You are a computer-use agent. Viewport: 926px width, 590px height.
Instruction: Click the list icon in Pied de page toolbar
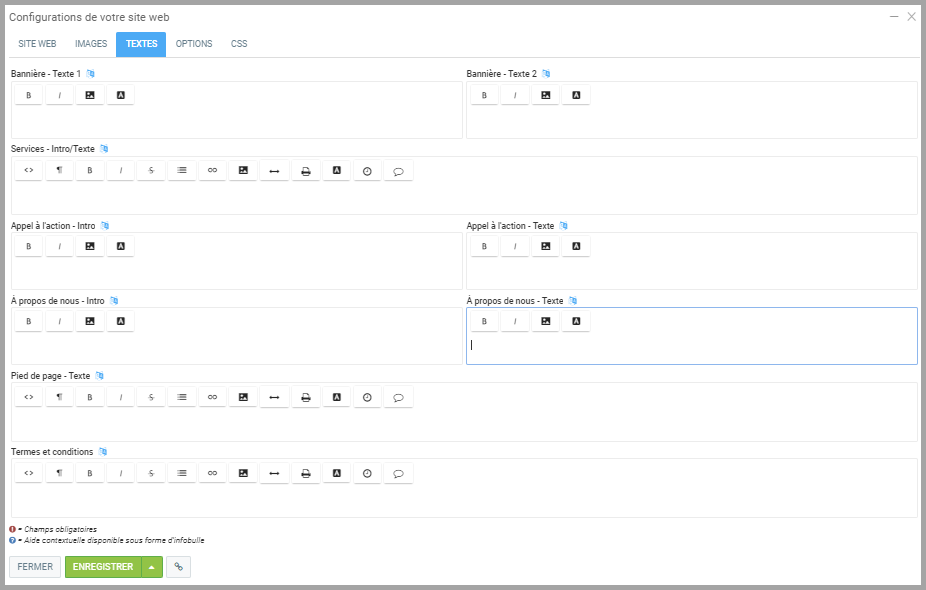(x=182, y=397)
